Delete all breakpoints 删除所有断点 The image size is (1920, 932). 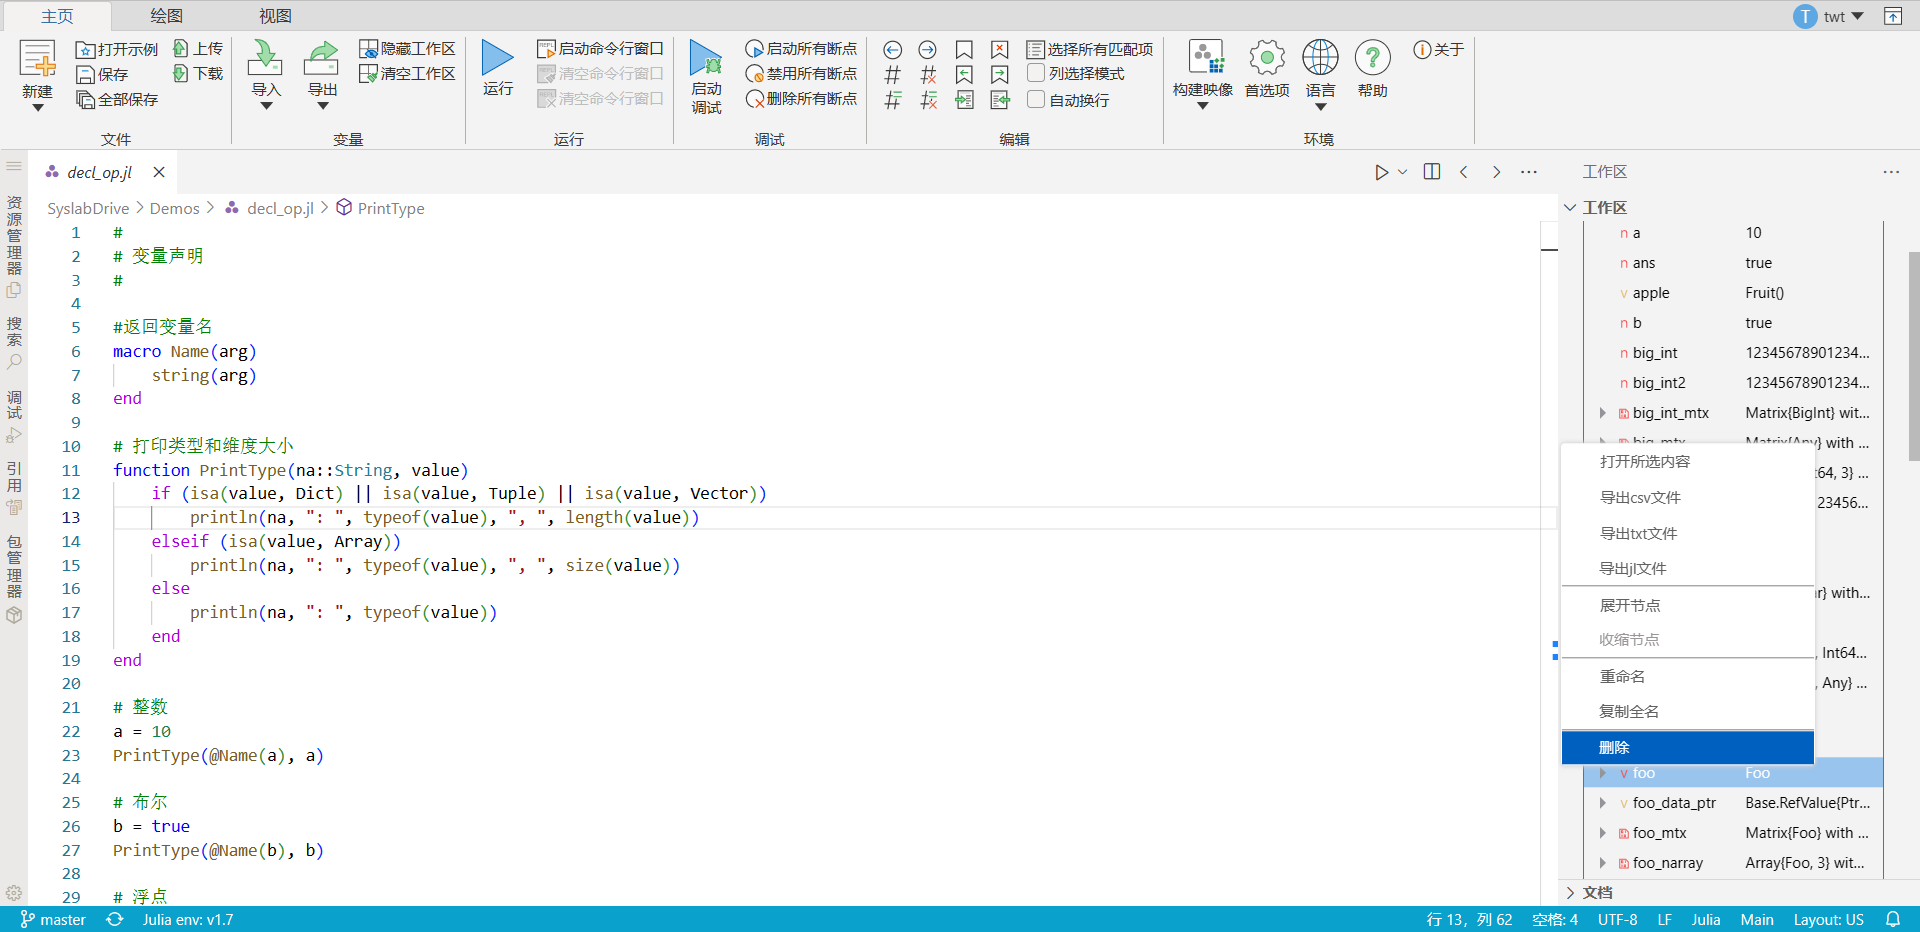[x=801, y=98]
